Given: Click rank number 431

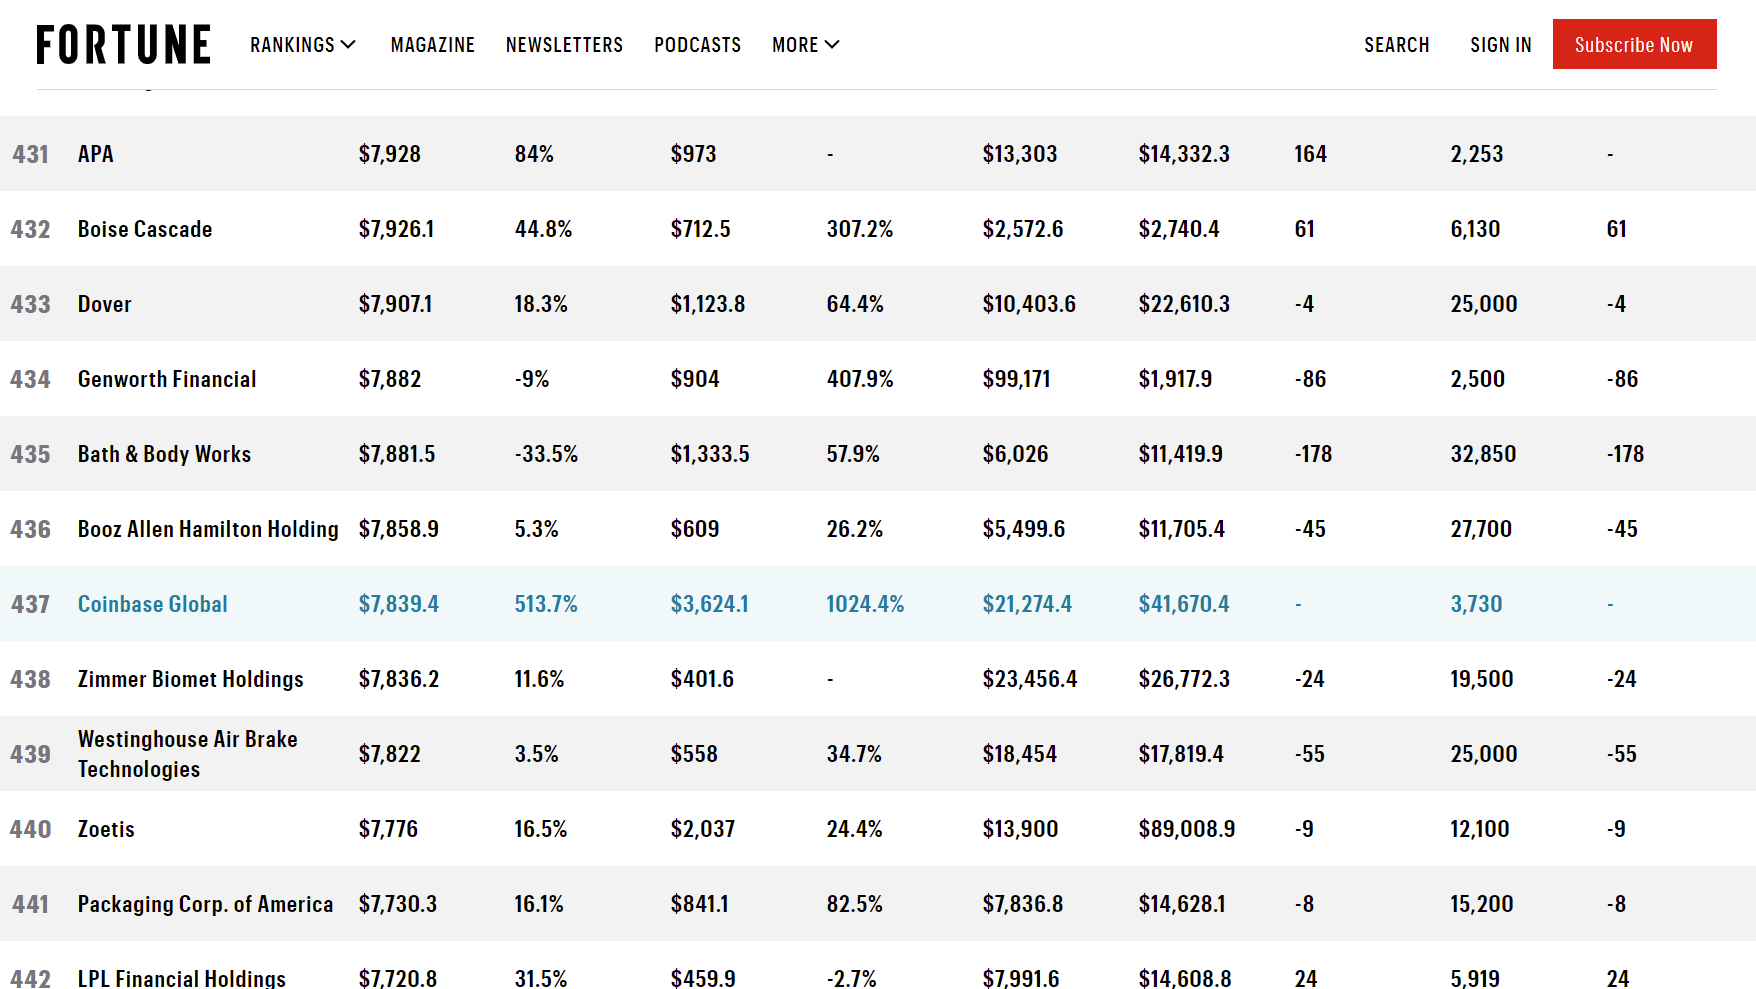Looking at the screenshot, I should [31, 154].
